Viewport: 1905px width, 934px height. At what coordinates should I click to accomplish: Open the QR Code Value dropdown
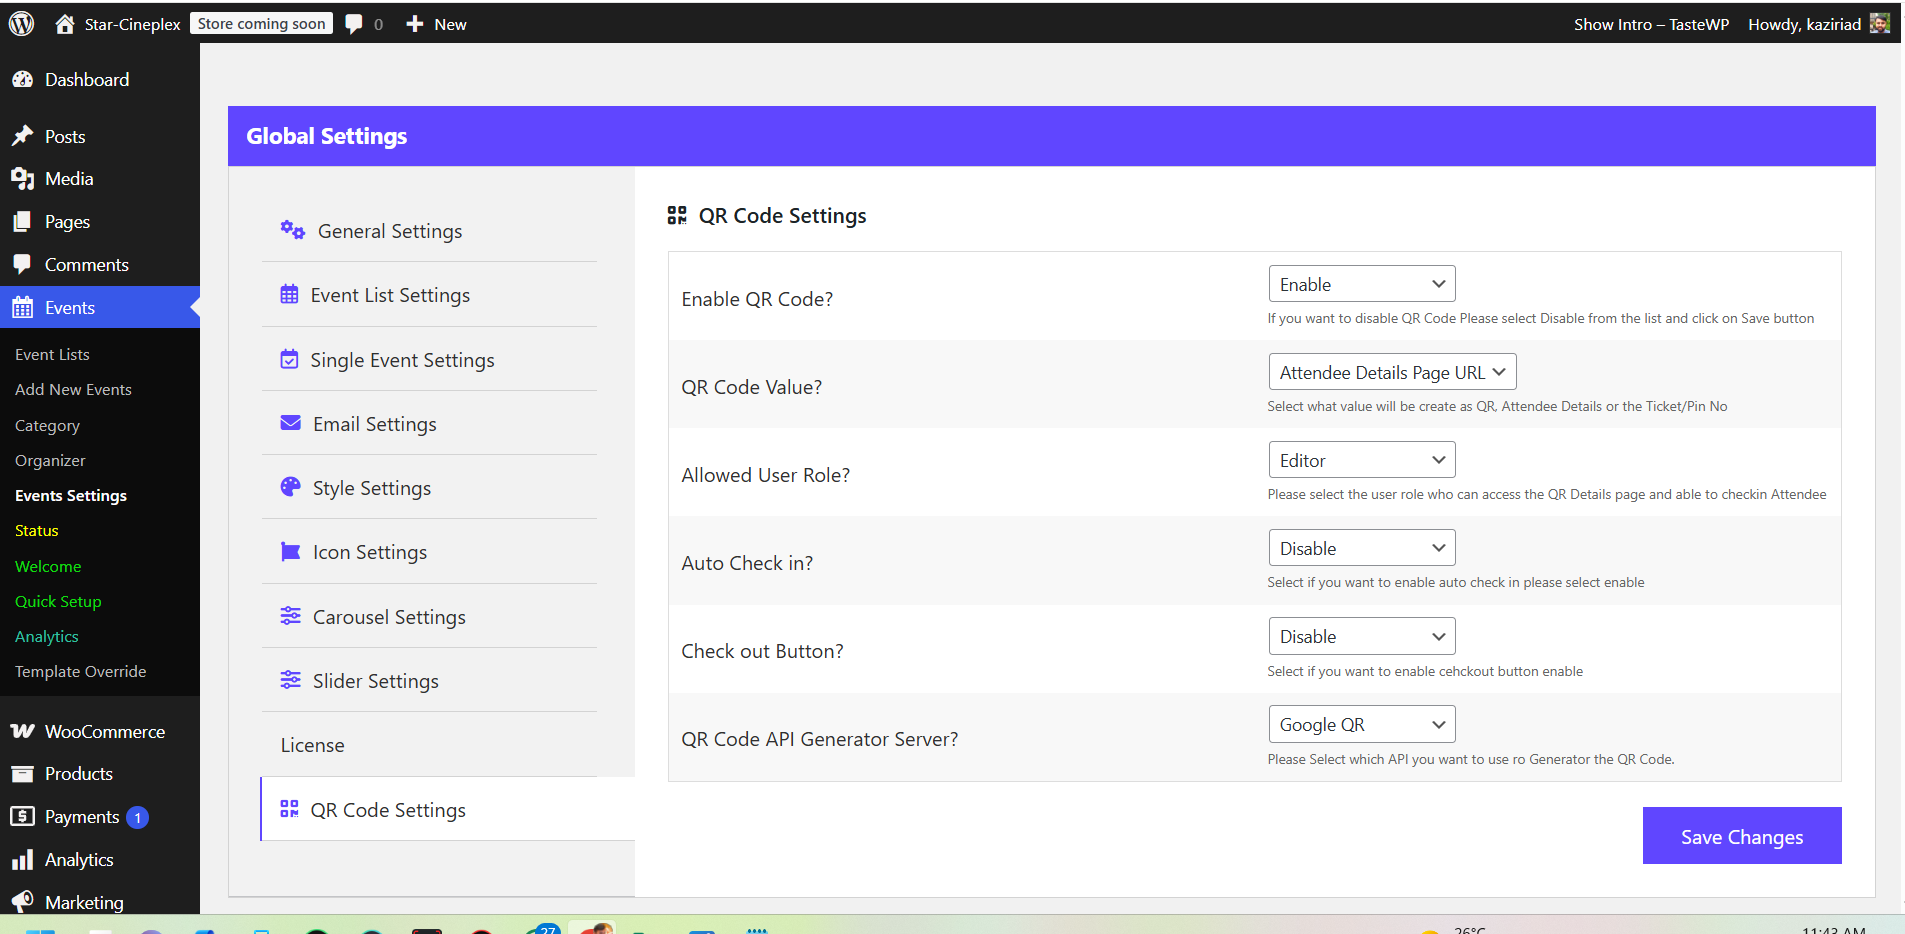click(x=1391, y=372)
